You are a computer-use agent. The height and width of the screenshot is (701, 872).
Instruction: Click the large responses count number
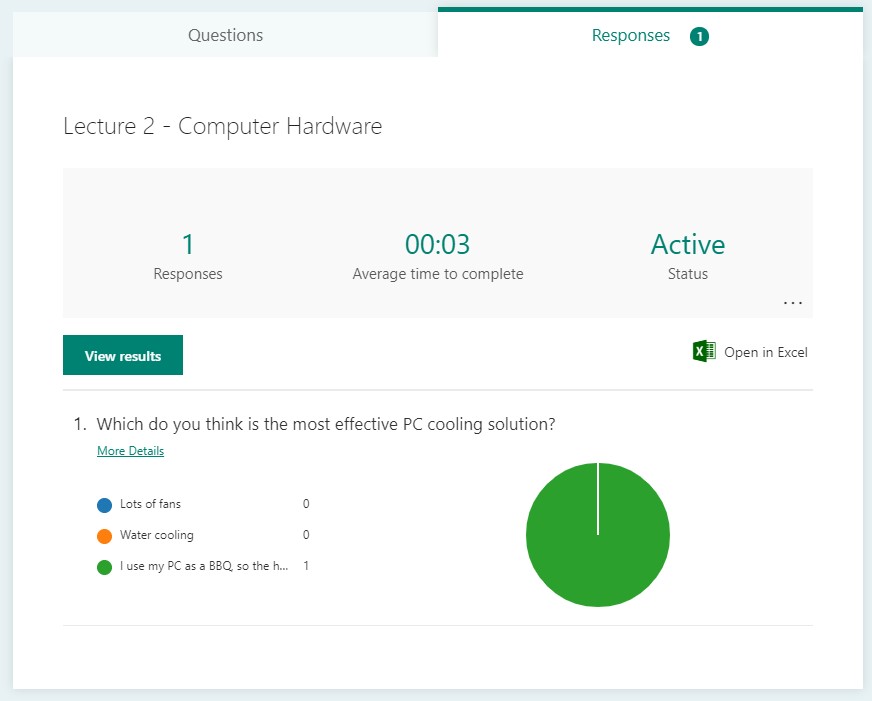point(187,244)
